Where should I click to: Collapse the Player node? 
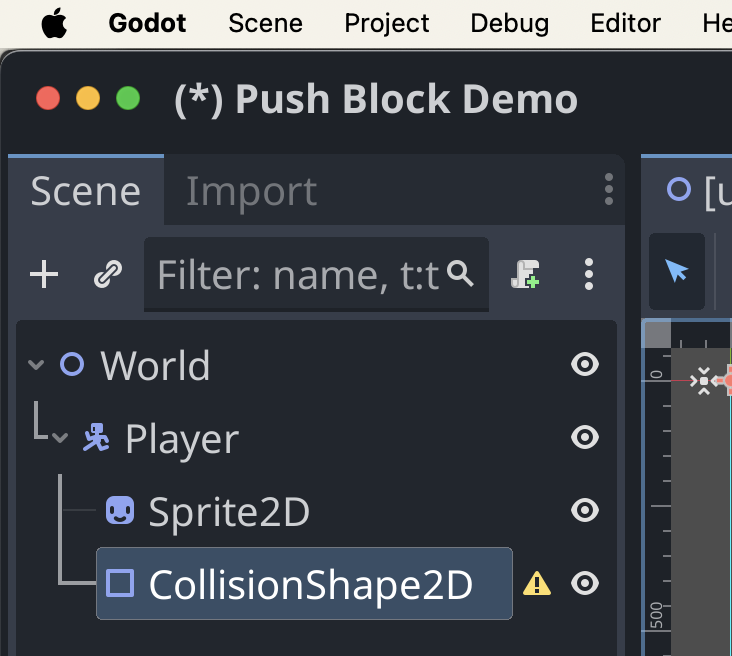point(60,437)
